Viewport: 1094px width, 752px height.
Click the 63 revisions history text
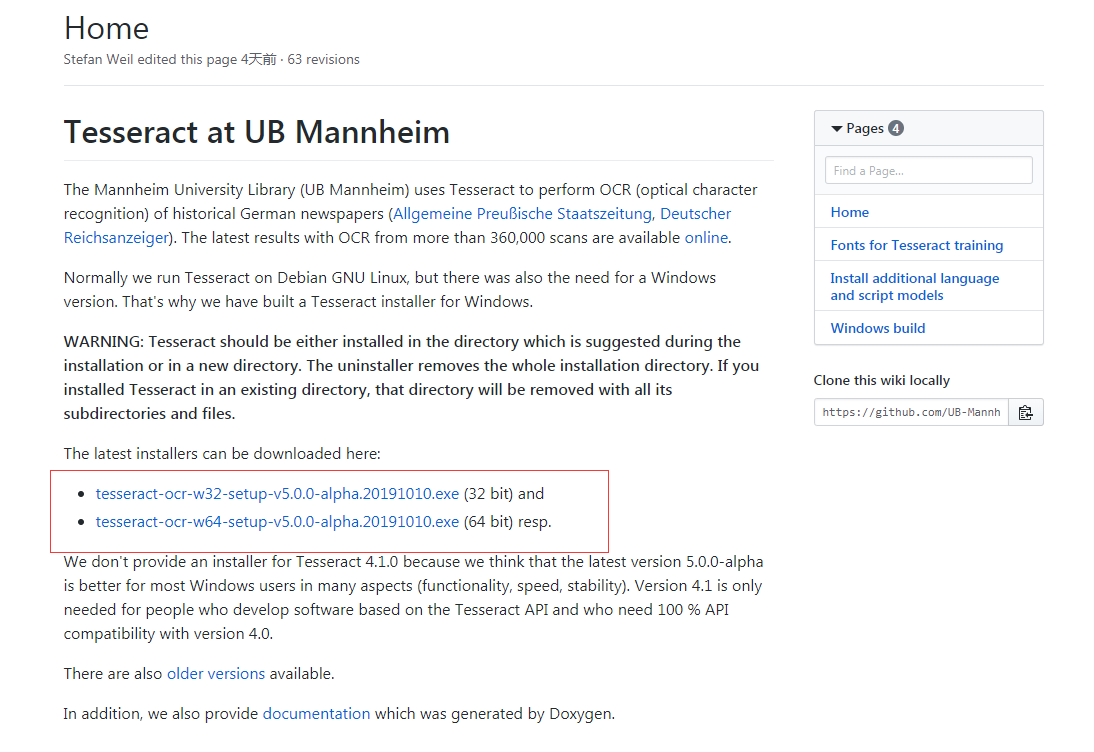tap(322, 59)
